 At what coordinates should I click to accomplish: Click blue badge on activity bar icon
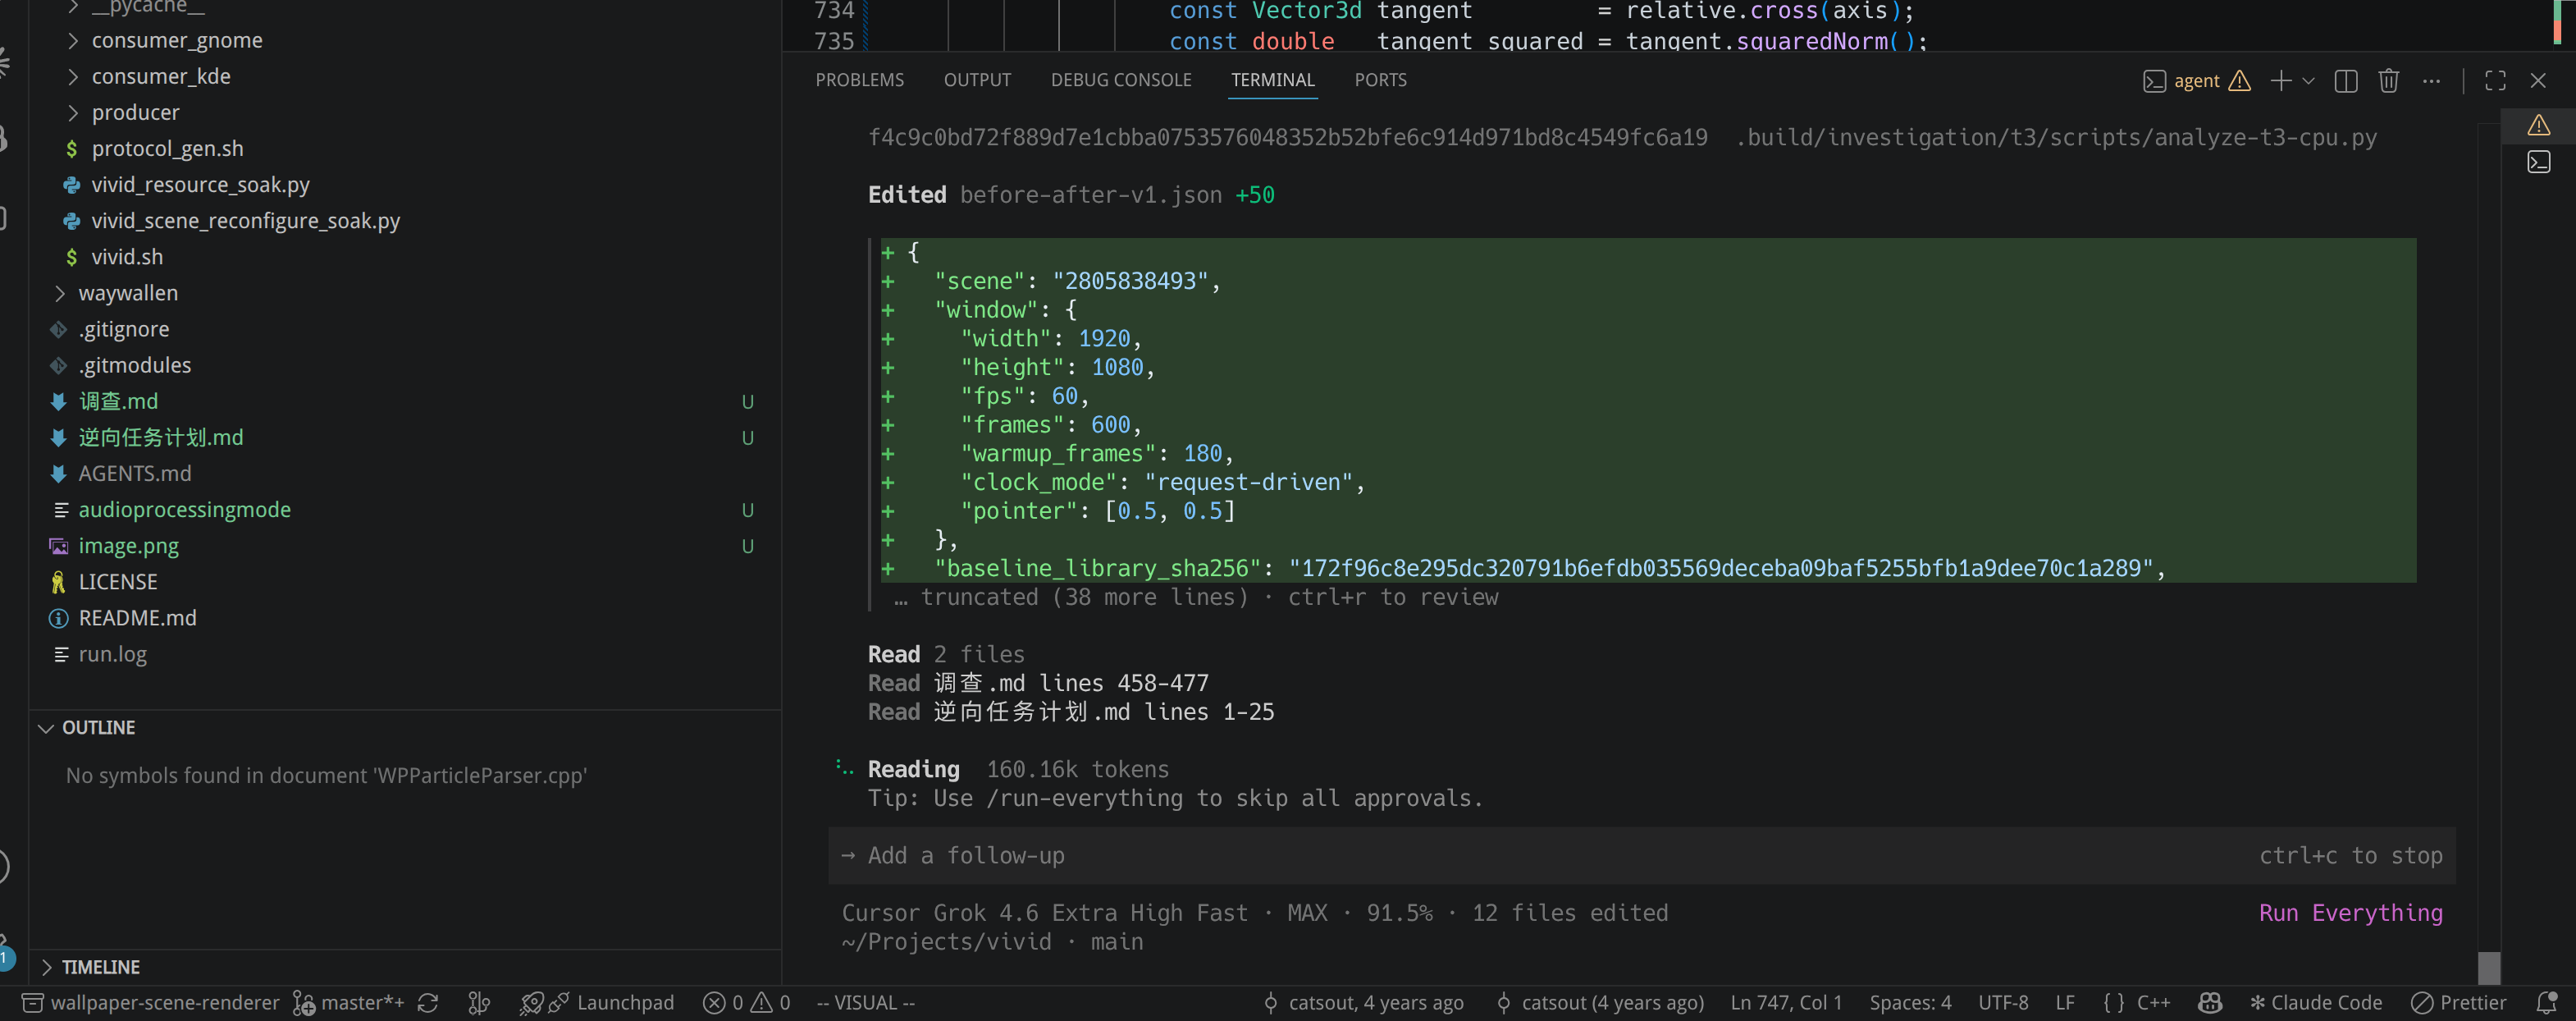click(6, 958)
